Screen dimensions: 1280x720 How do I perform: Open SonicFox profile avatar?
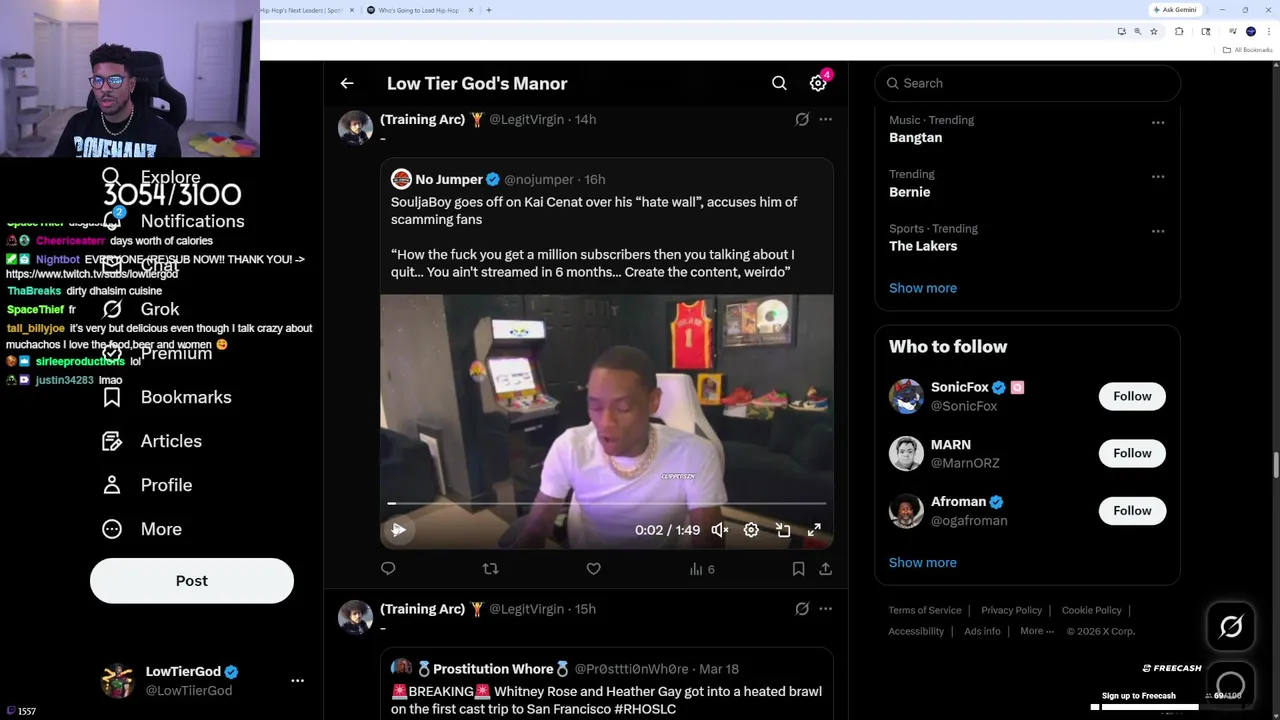tap(906, 396)
